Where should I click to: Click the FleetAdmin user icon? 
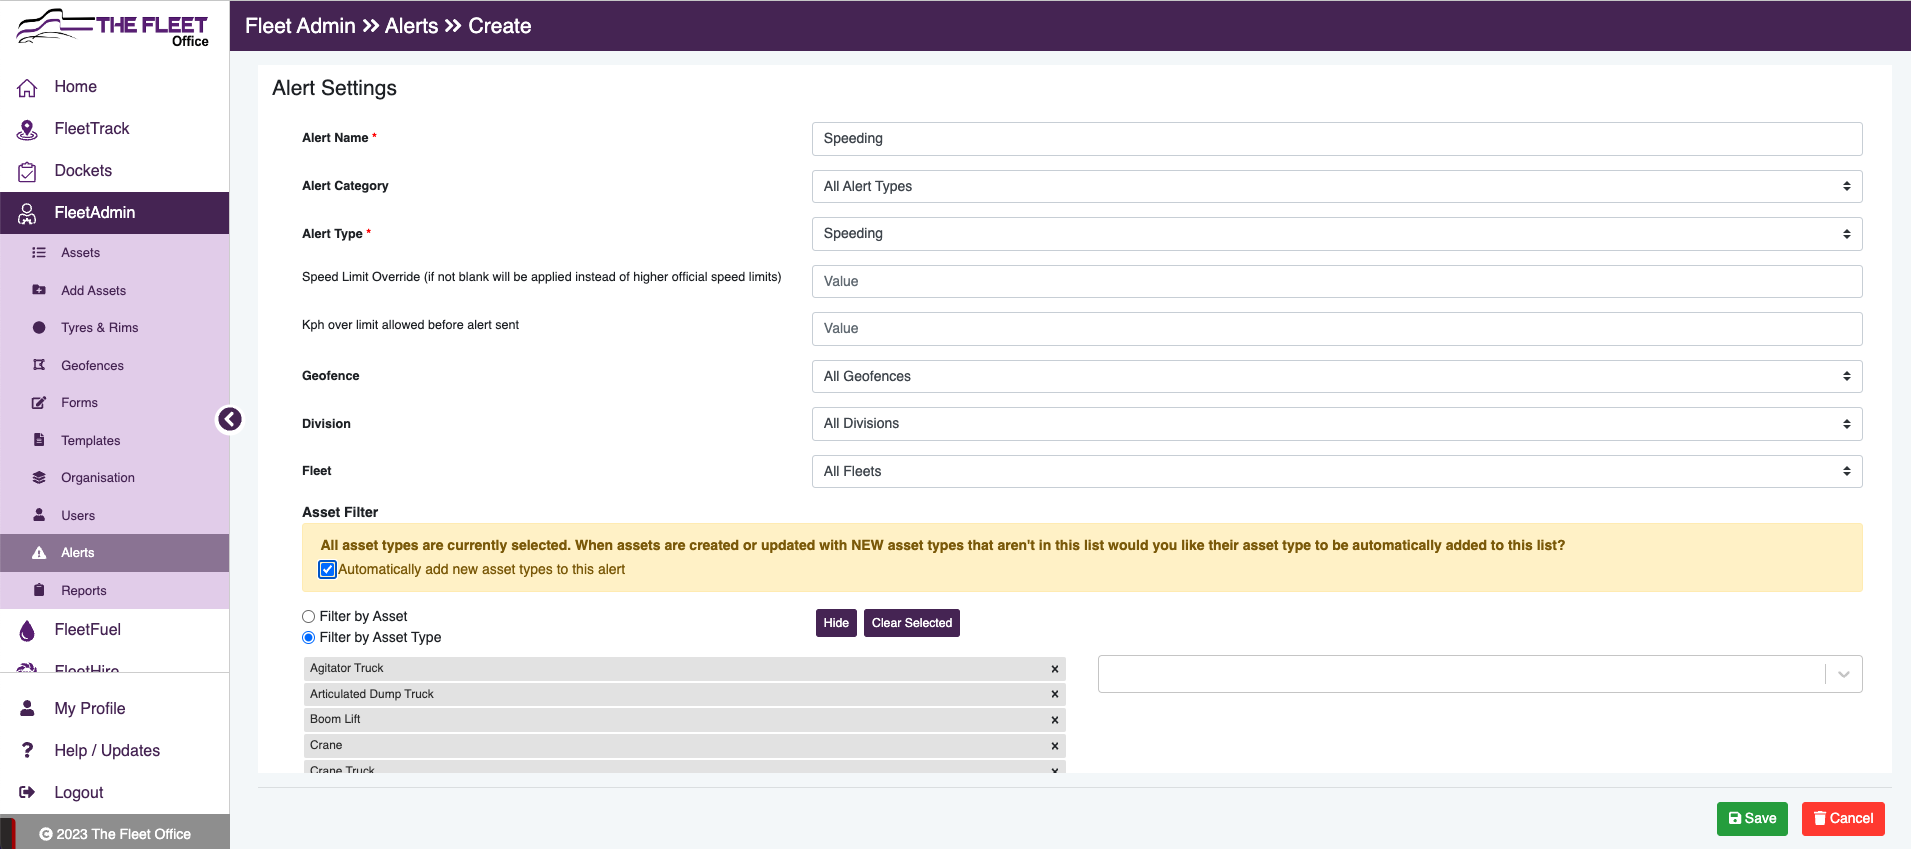tap(27, 214)
